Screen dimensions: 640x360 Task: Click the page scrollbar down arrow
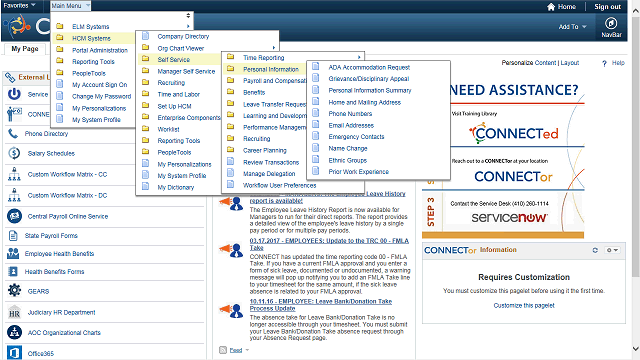click(636, 349)
